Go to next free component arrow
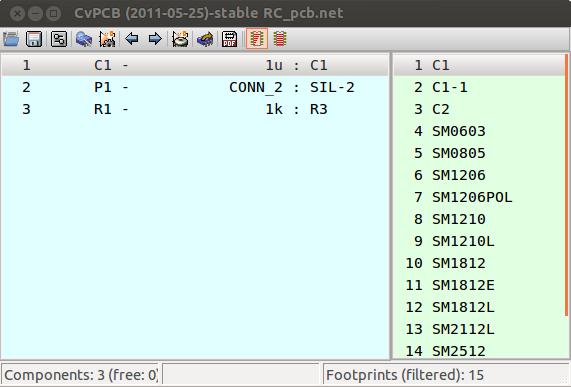The width and height of the screenshot is (571, 387). (x=155, y=39)
